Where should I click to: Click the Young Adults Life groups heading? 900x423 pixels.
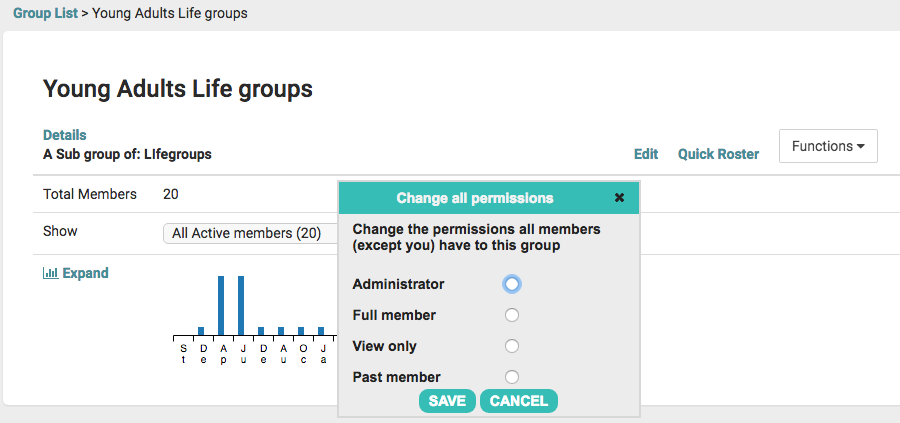[178, 89]
